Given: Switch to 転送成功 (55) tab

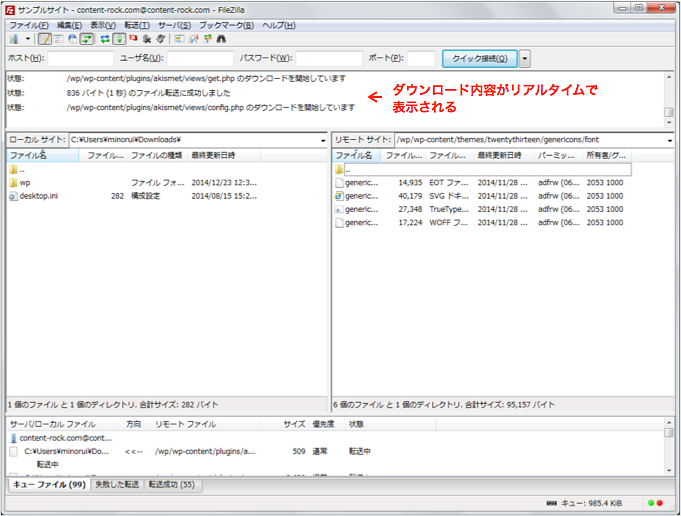Looking at the screenshot, I should point(172,485).
